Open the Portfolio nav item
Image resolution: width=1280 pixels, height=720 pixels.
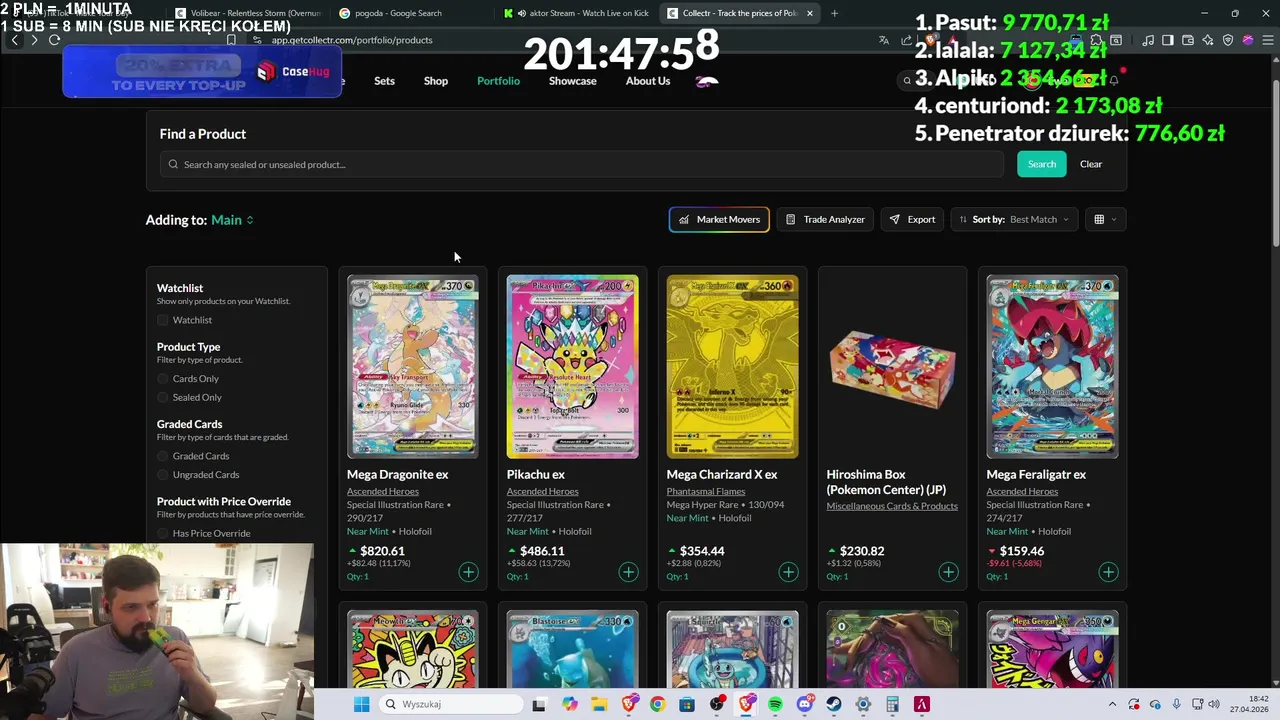(498, 81)
